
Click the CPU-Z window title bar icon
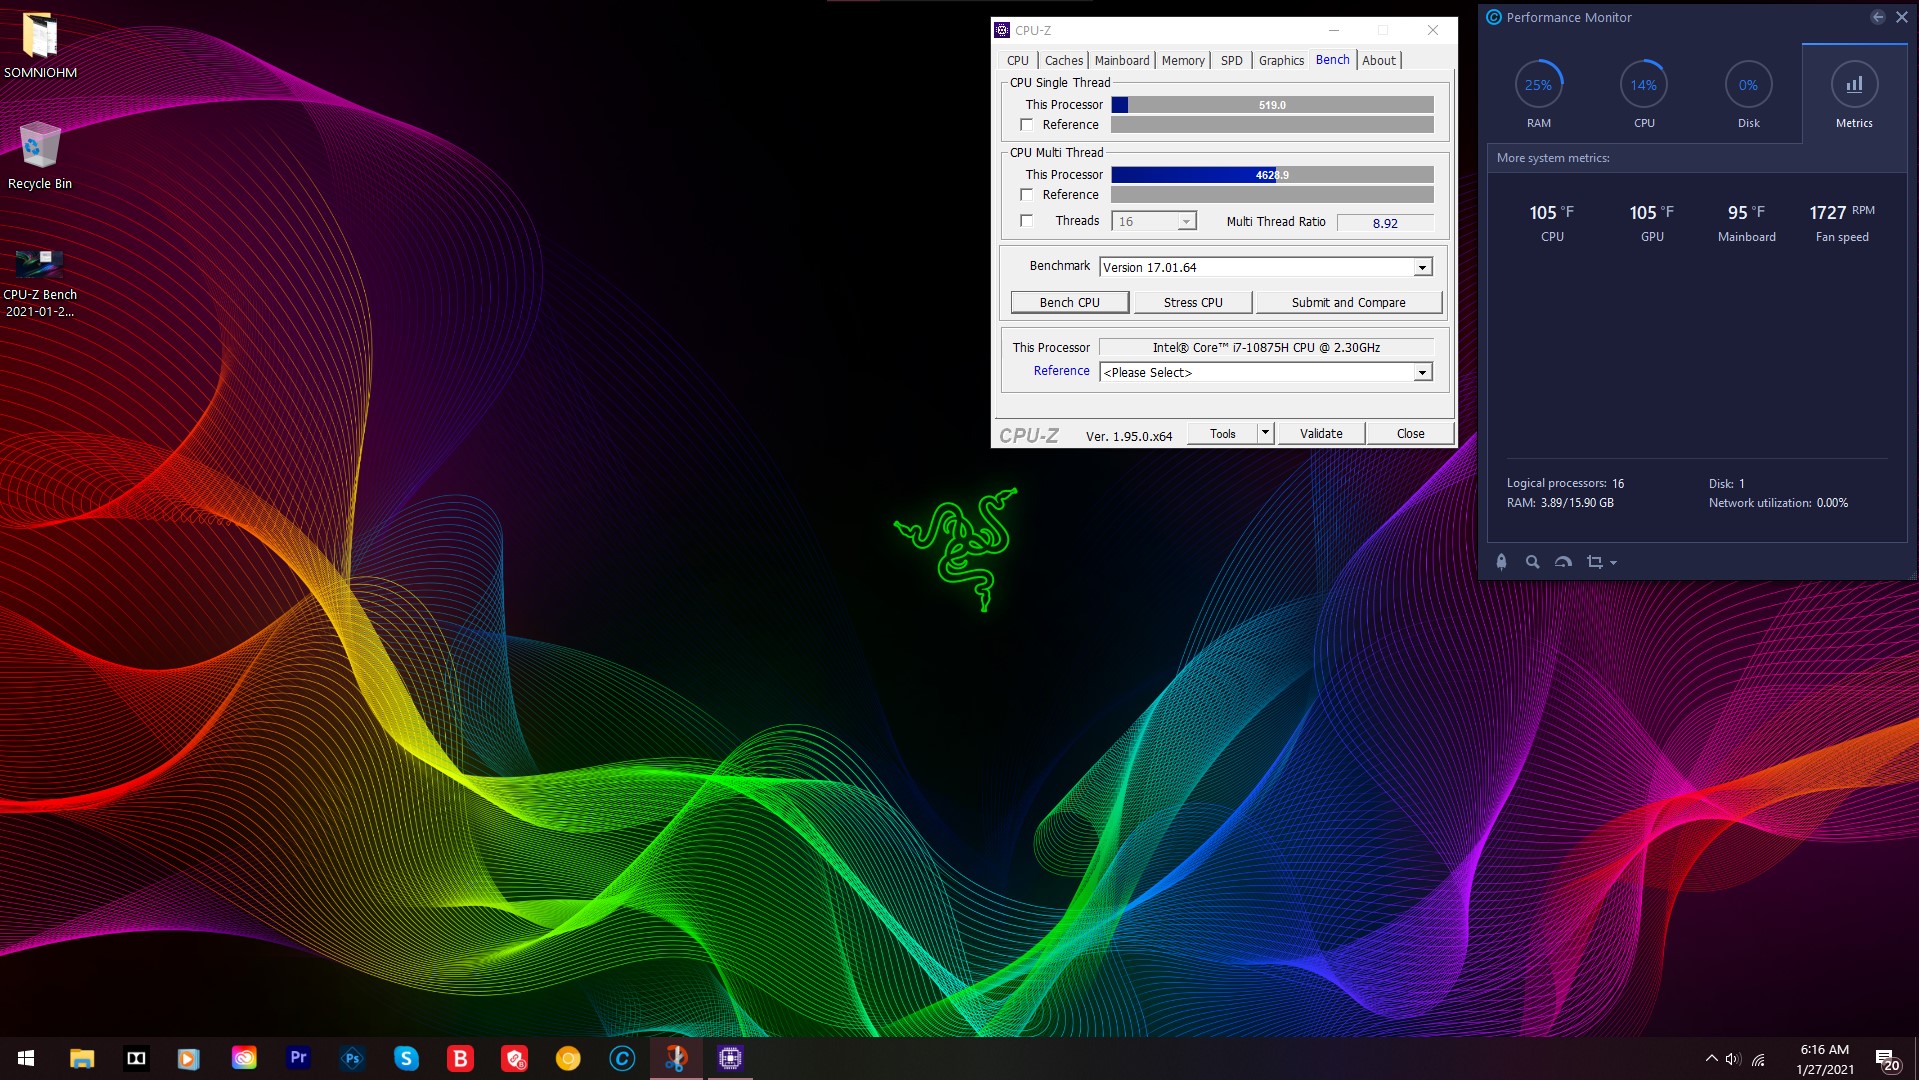click(1002, 30)
